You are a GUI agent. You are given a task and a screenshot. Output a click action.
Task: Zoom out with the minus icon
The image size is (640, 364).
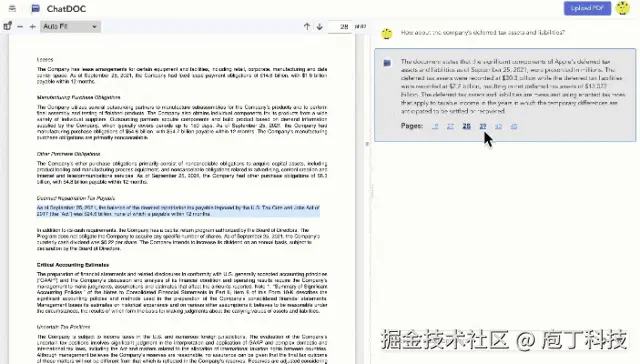(x=20, y=27)
